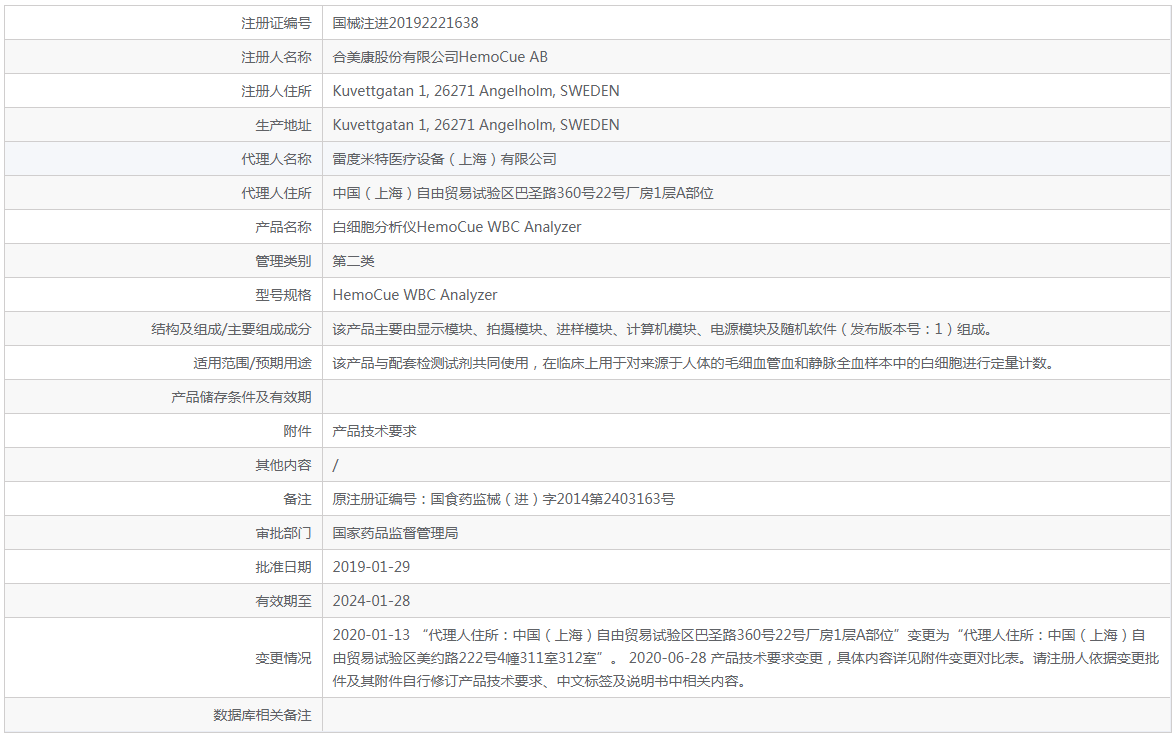
Task: Click the 注册人名称 label
Action: coord(276,57)
